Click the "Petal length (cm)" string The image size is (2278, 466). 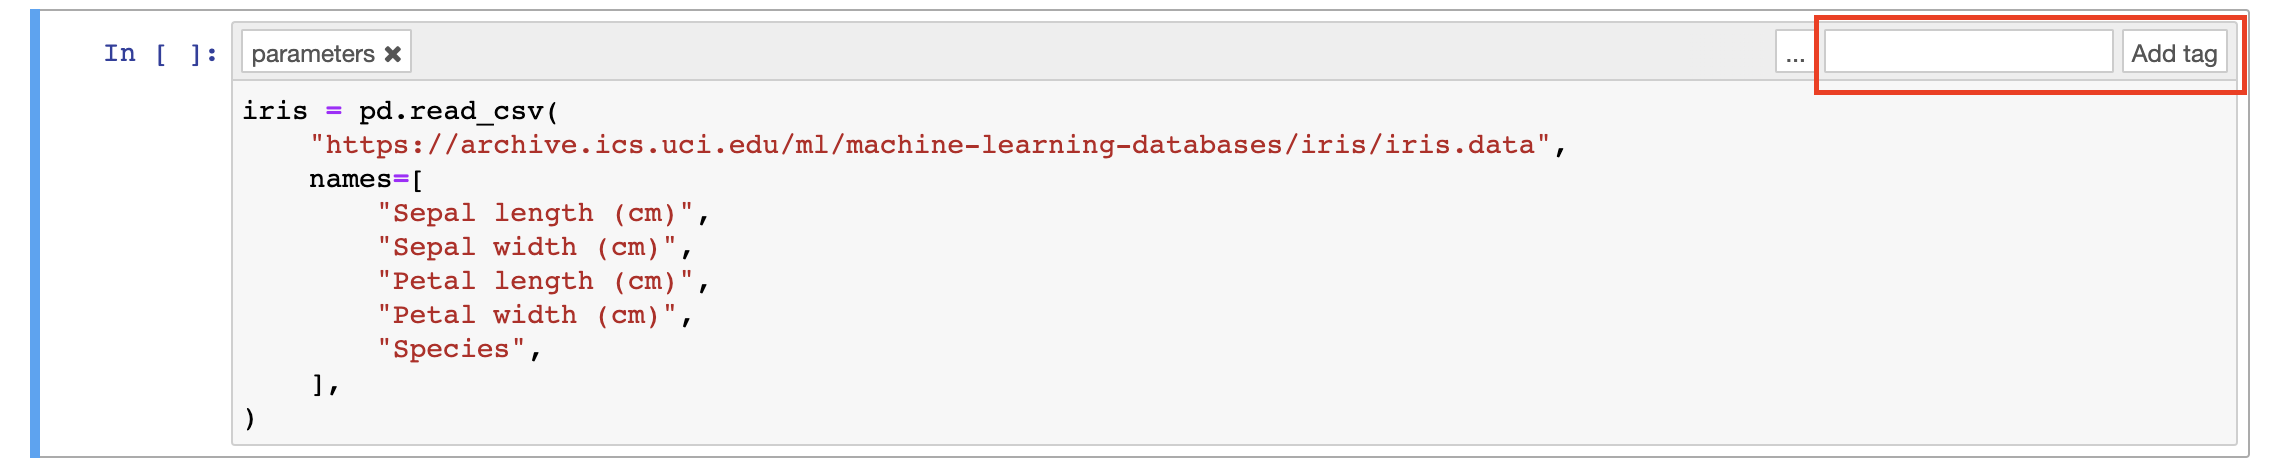tap(536, 282)
